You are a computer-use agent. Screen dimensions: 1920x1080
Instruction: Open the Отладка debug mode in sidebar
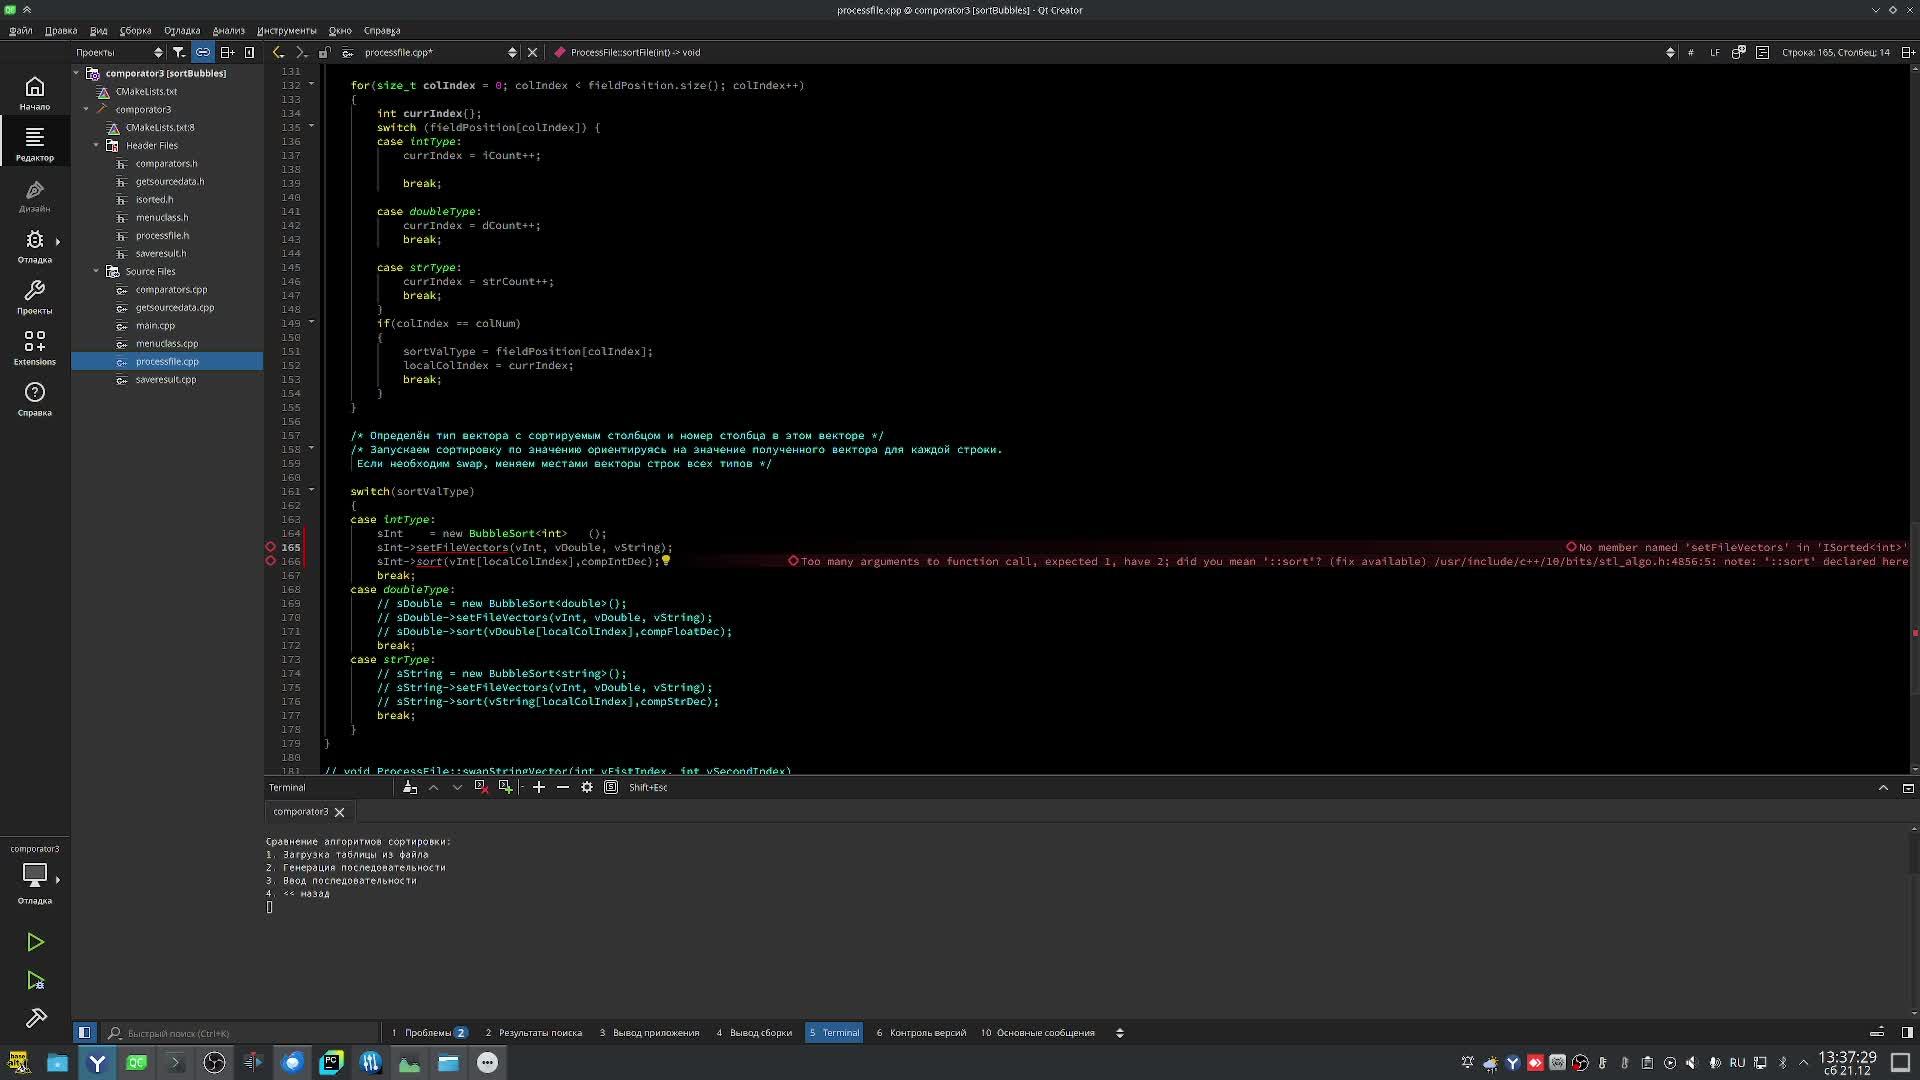pyautogui.click(x=34, y=246)
